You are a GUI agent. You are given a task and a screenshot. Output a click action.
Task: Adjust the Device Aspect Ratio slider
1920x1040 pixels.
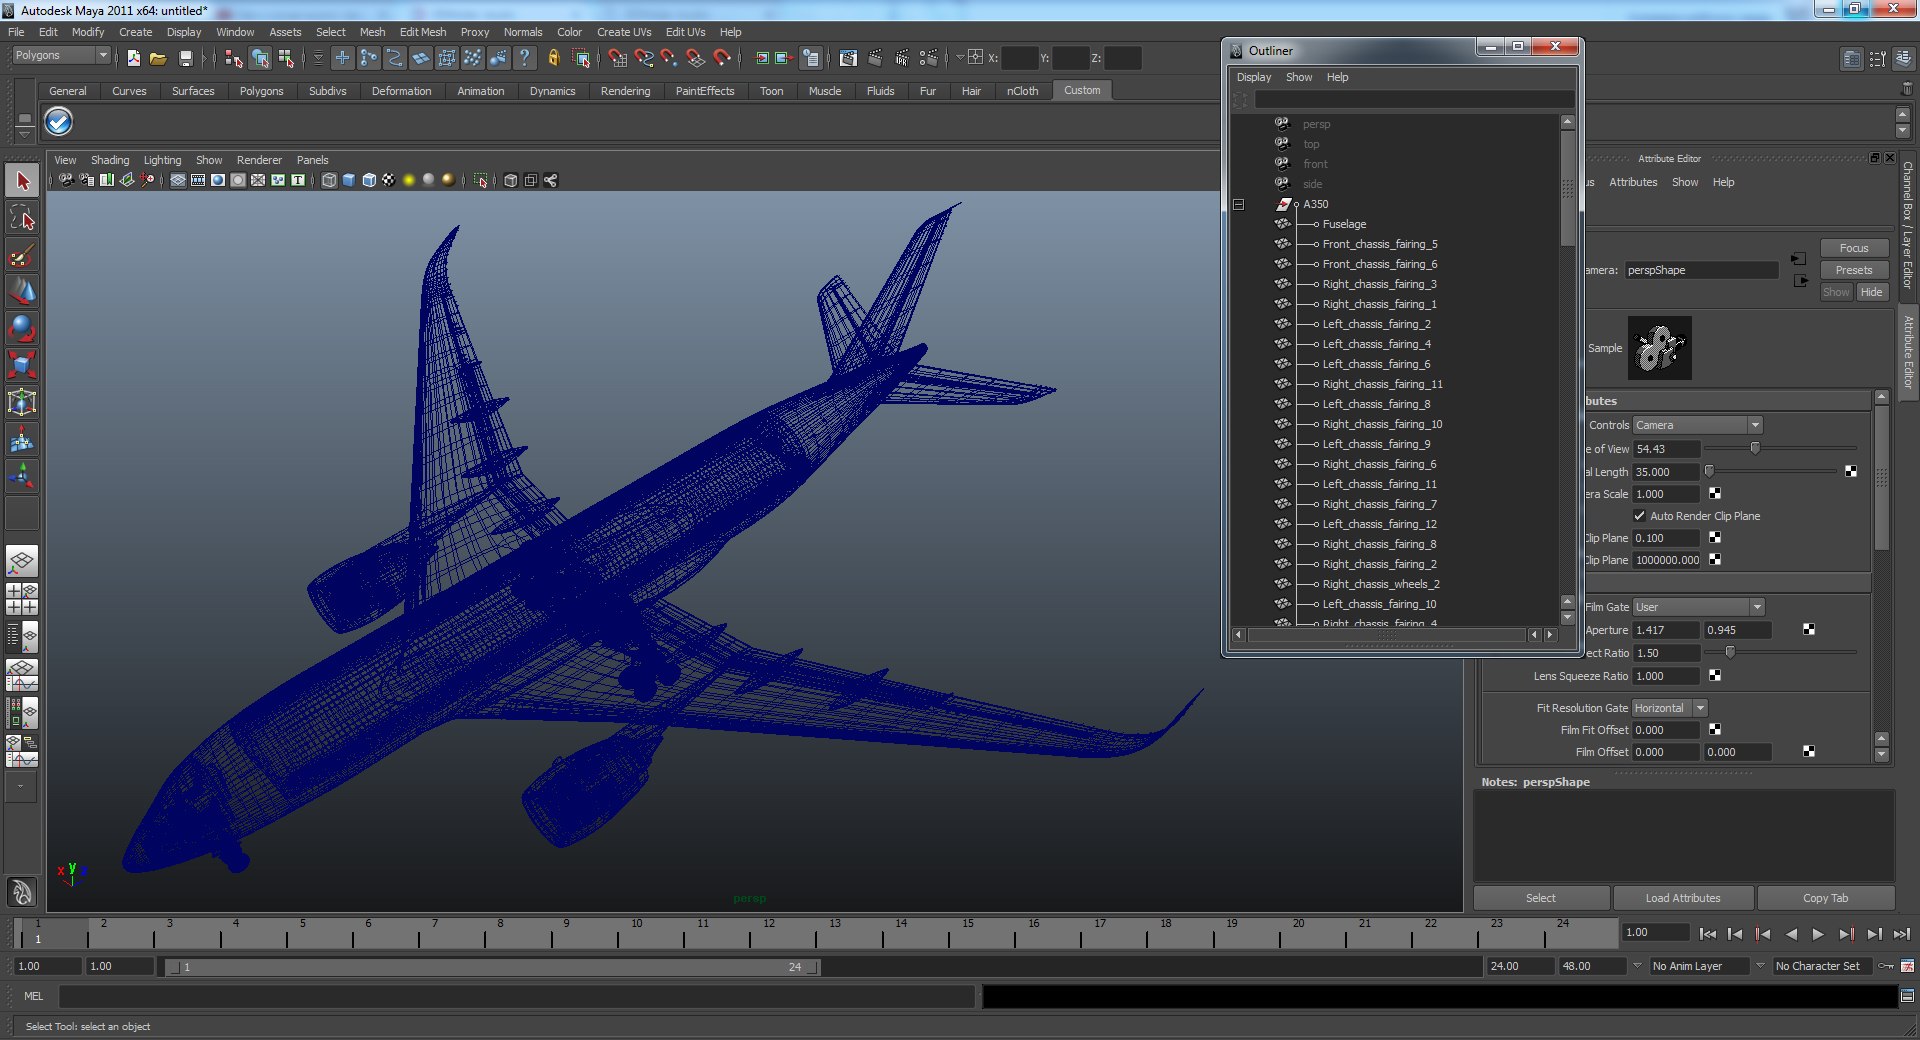tap(1729, 652)
